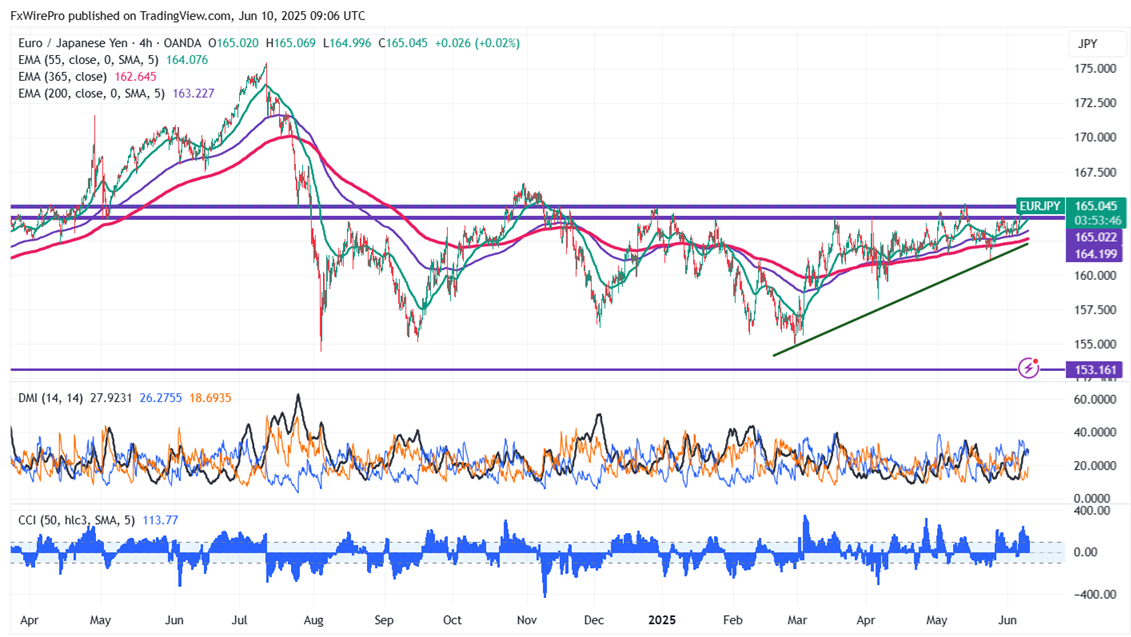Image resolution: width=1131 pixels, height=637 pixels.
Task: Click the 157.500 price axis label
Action: [x=1095, y=310]
